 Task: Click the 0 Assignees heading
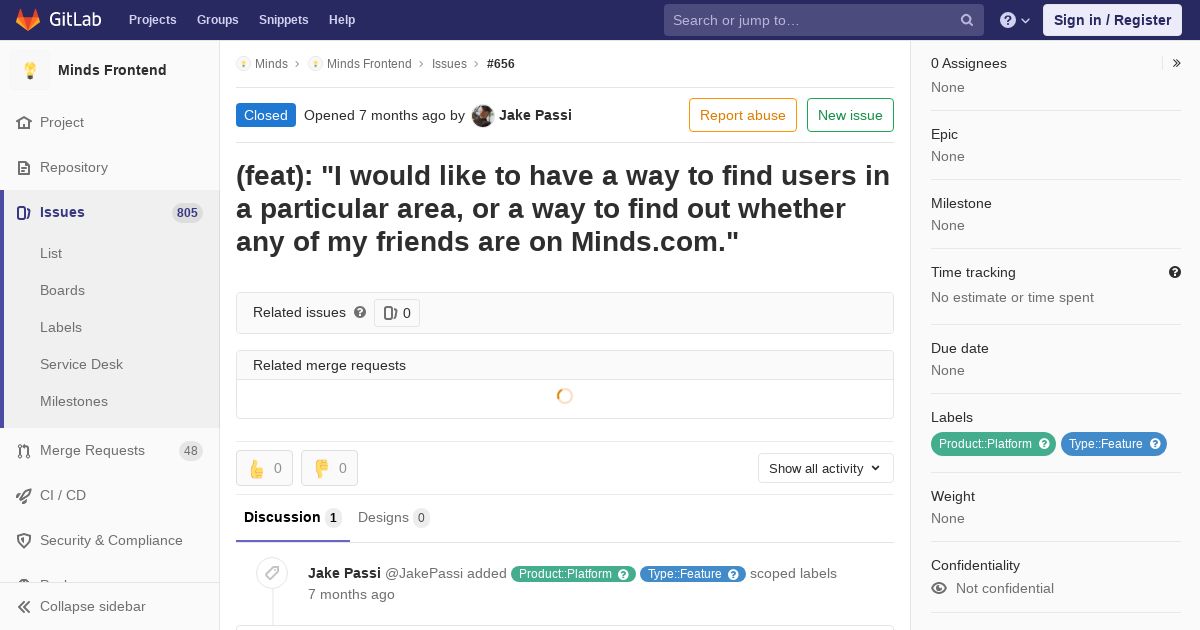[969, 63]
